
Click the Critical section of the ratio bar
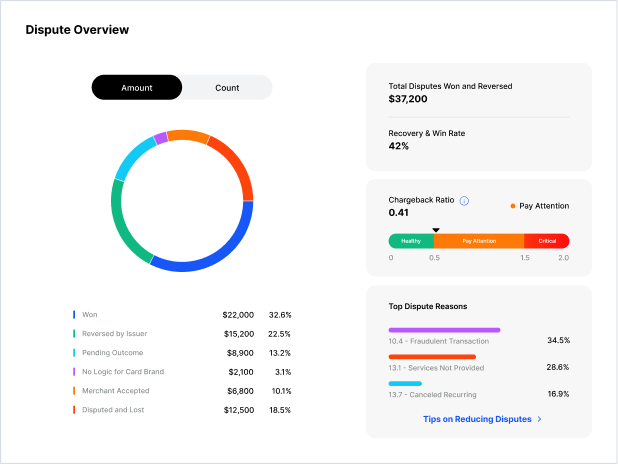click(547, 241)
